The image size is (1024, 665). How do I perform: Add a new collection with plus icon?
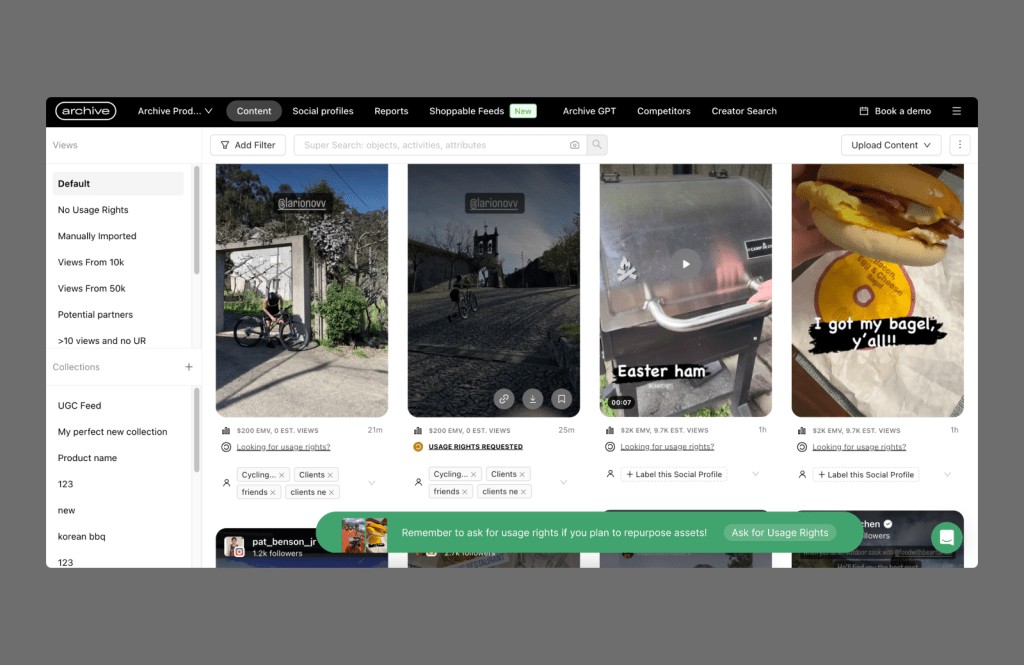pos(189,367)
